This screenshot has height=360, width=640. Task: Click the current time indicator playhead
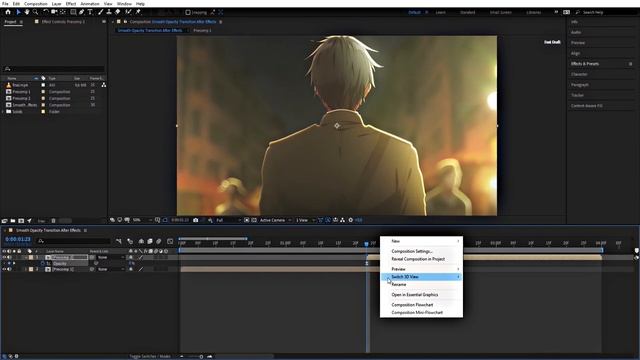click(x=366, y=244)
